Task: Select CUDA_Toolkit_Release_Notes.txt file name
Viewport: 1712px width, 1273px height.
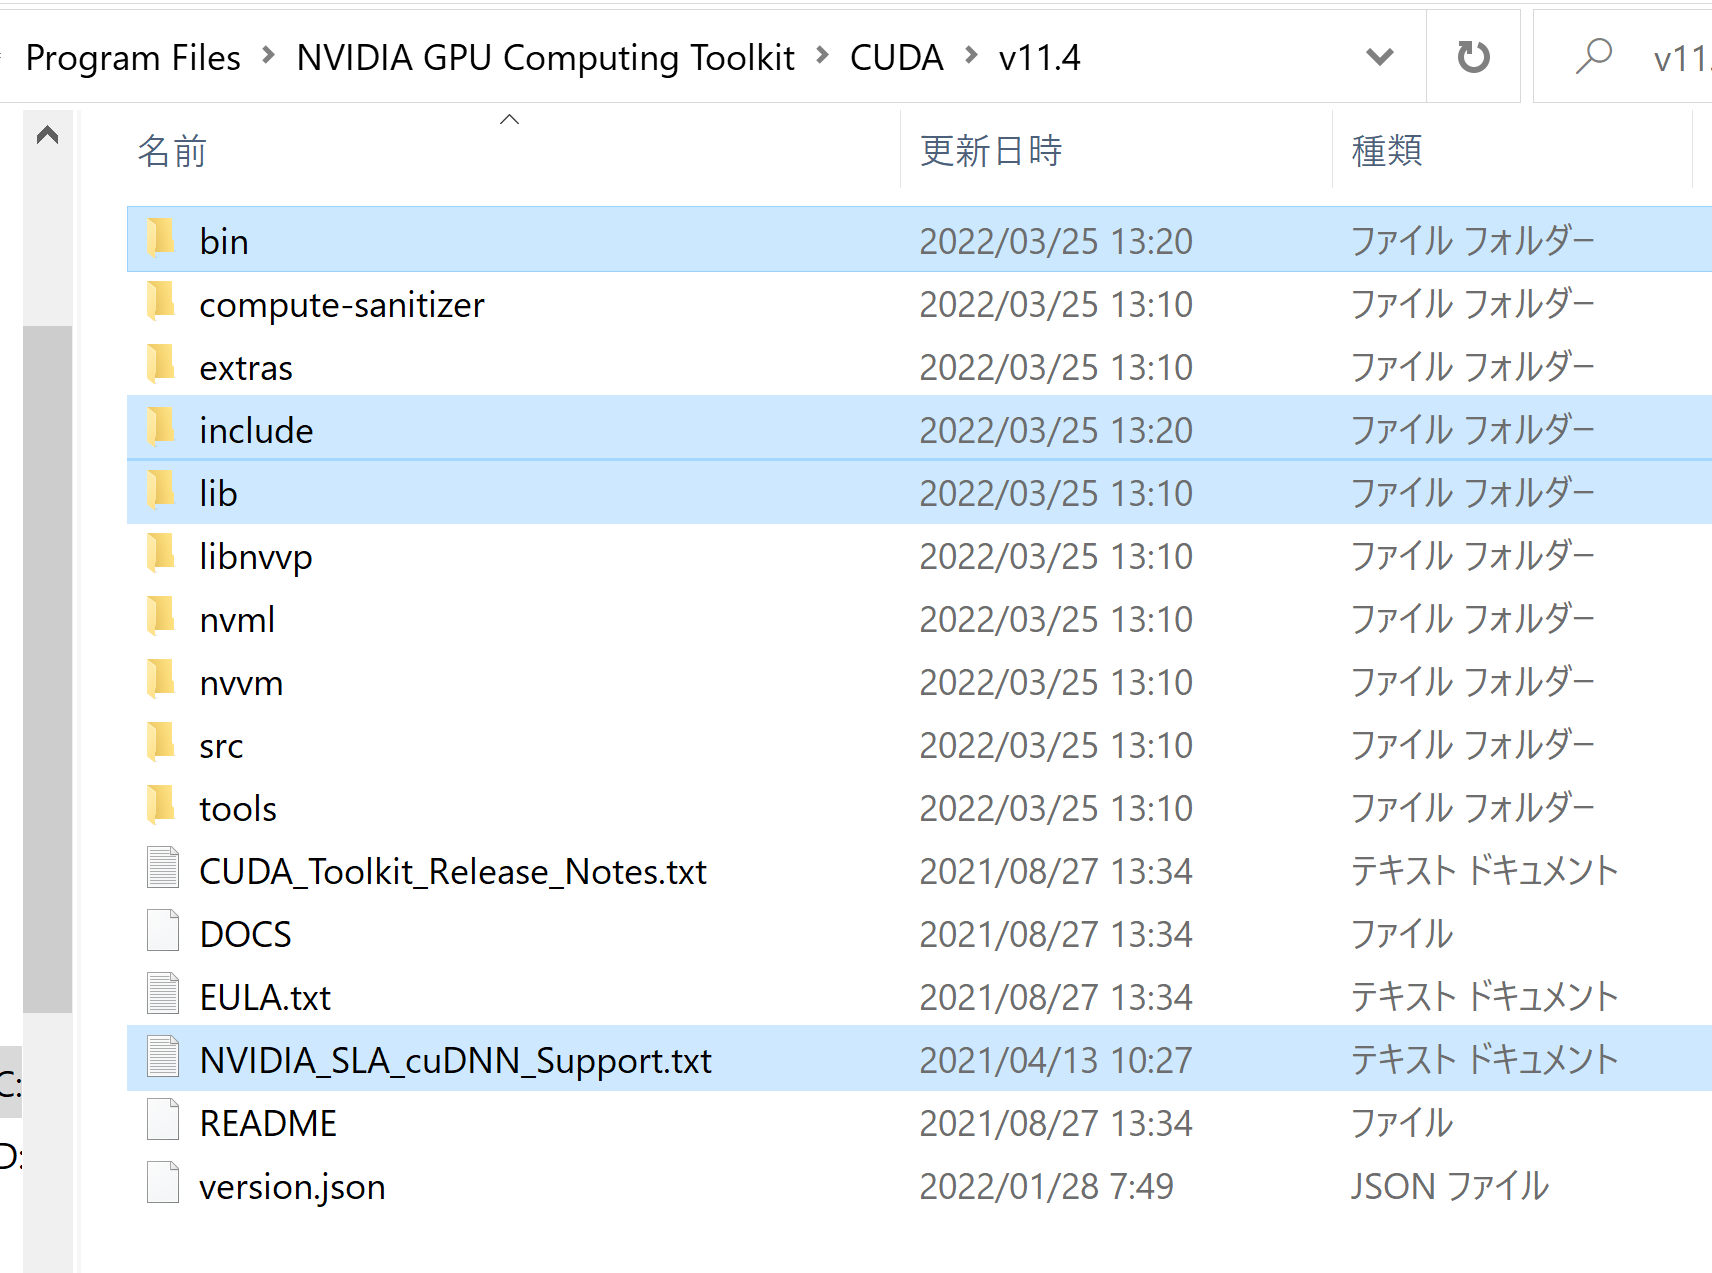Action: [x=453, y=872]
